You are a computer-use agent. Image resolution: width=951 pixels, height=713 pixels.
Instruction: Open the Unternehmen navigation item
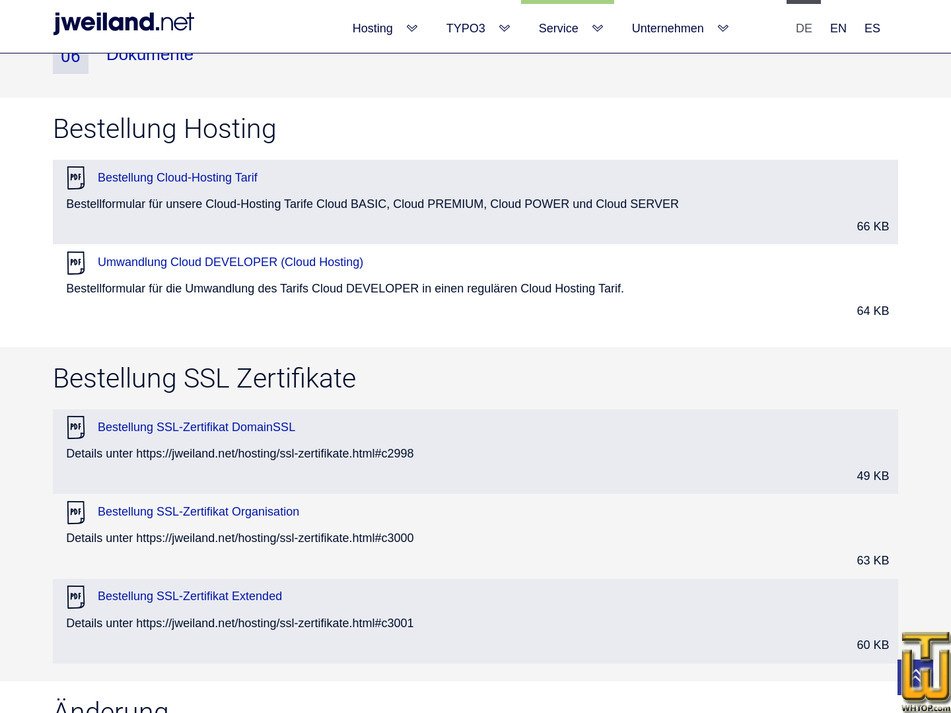point(667,28)
